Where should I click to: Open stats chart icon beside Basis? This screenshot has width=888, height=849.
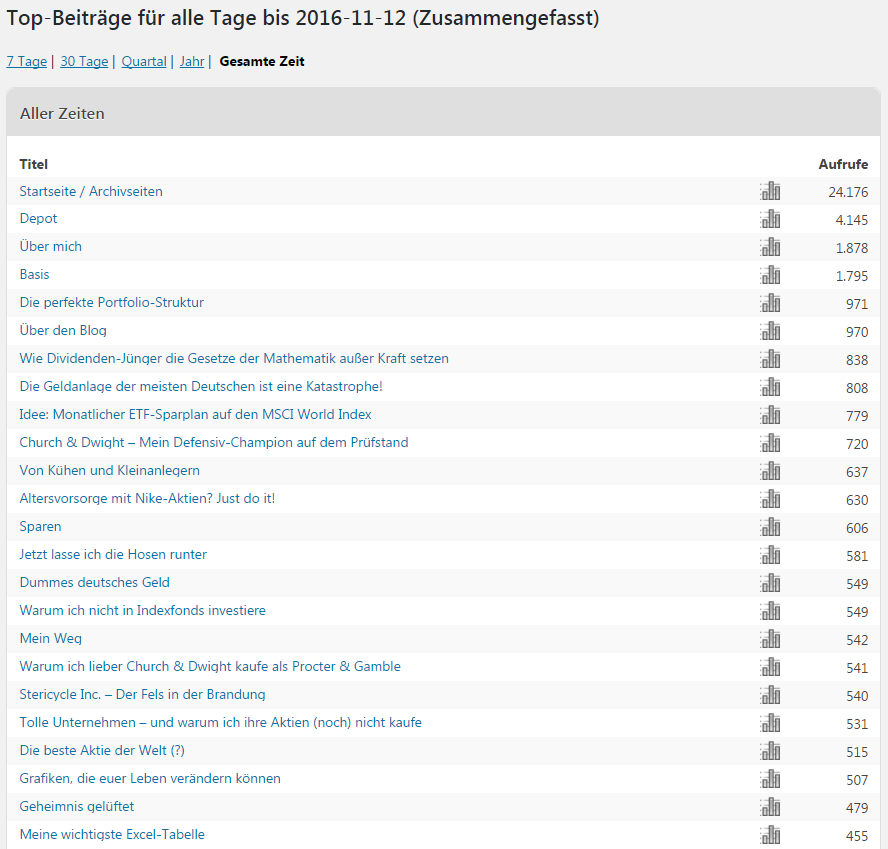pos(769,275)
